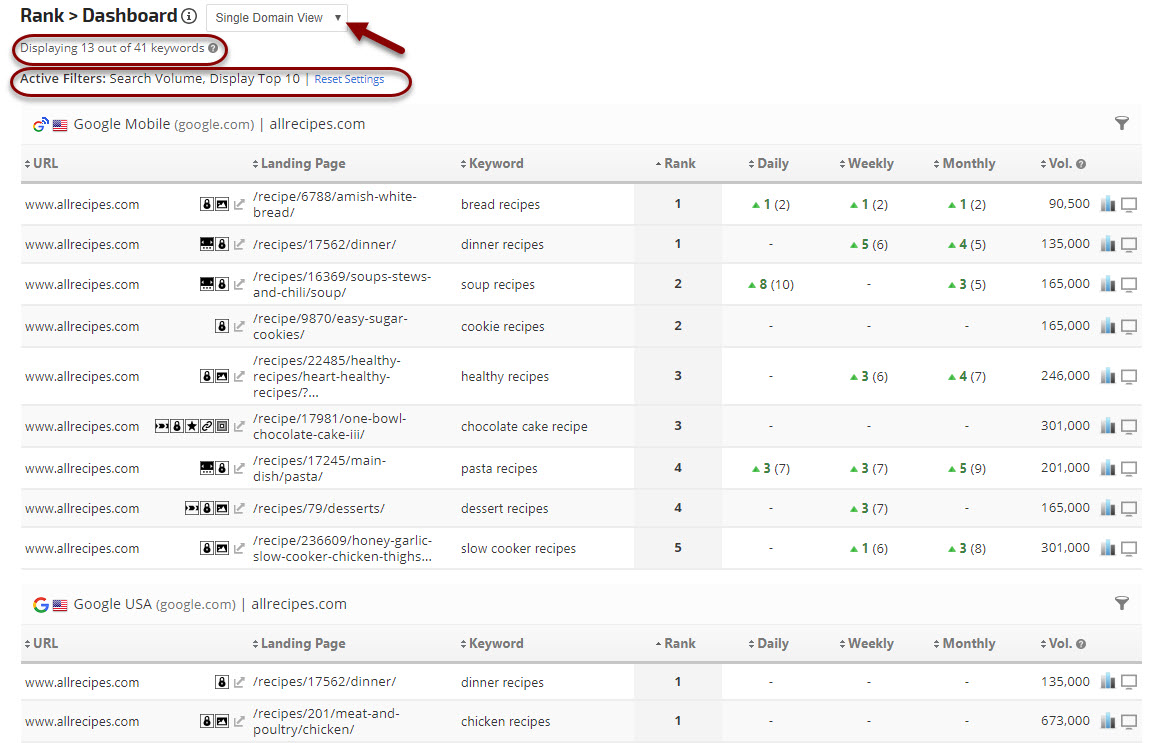
Task: Sort Google Mobile table by Monthly
Action: point(964,163)
